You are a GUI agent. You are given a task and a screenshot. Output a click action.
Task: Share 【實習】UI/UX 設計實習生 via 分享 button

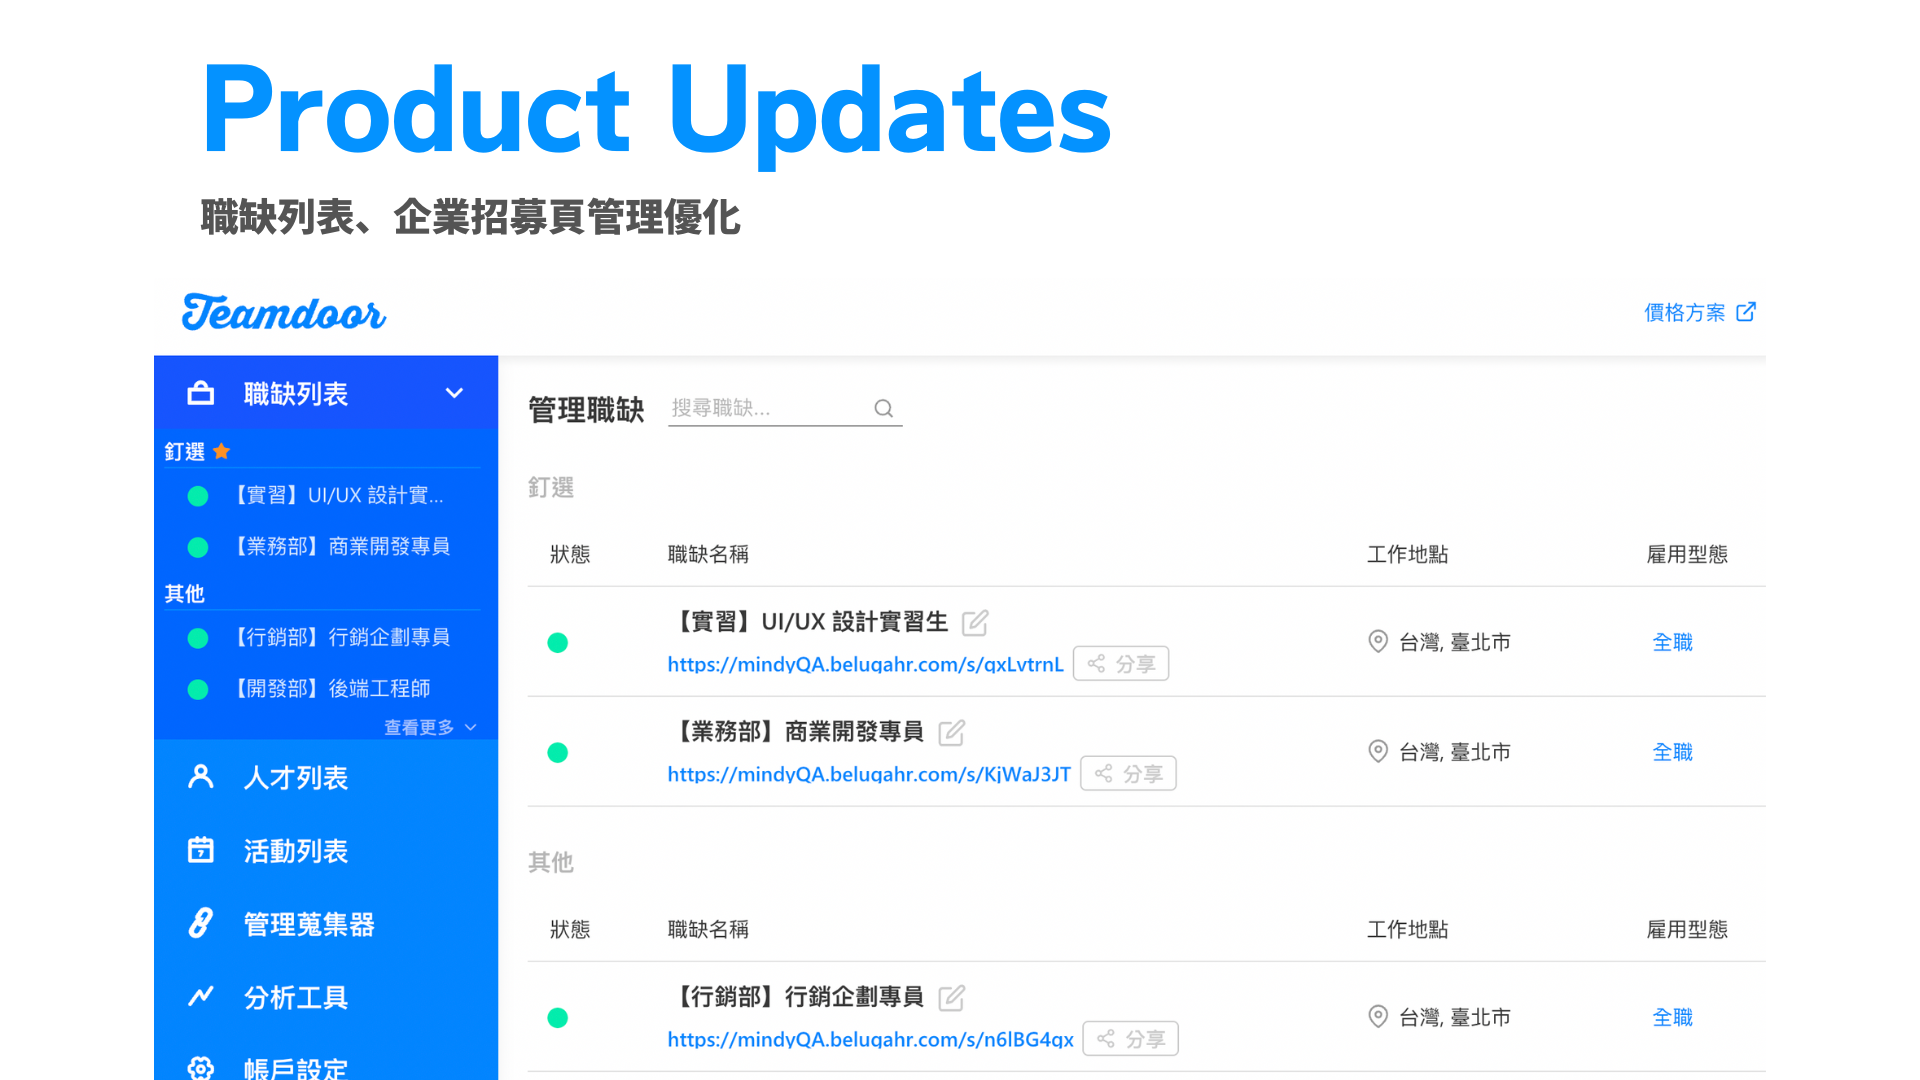tap(1121, 663)
